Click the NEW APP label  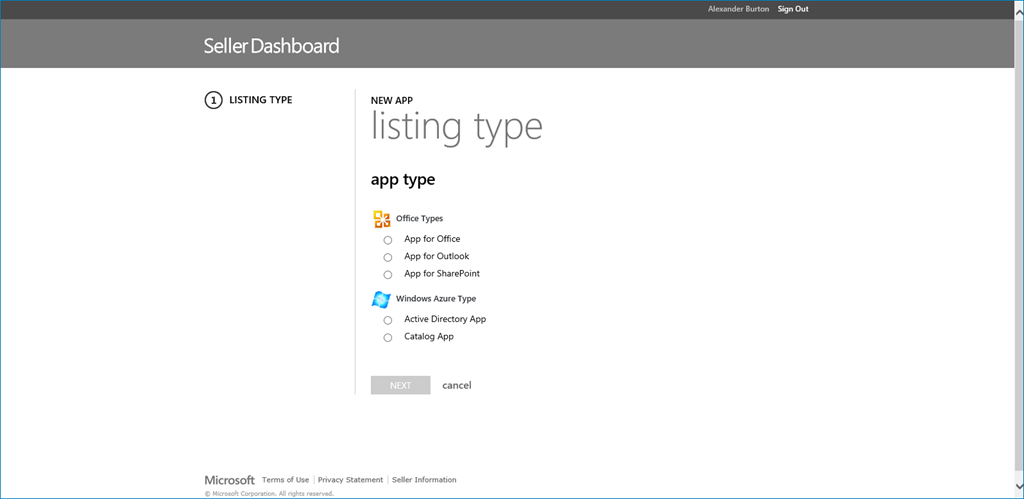click(x=392, y=101)
